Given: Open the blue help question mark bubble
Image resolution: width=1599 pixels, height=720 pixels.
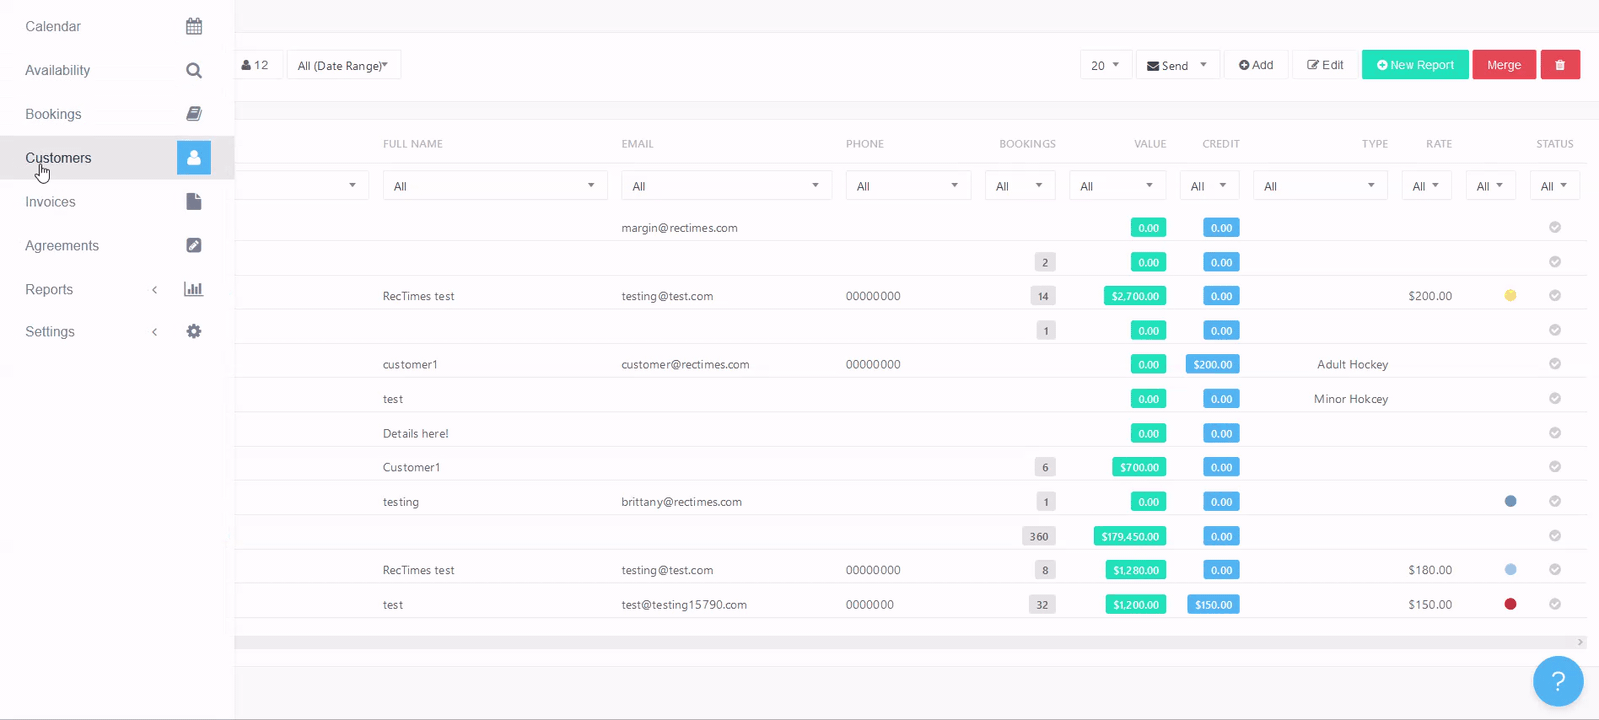Looking at the screenshot, I should tap(1557, 681).
